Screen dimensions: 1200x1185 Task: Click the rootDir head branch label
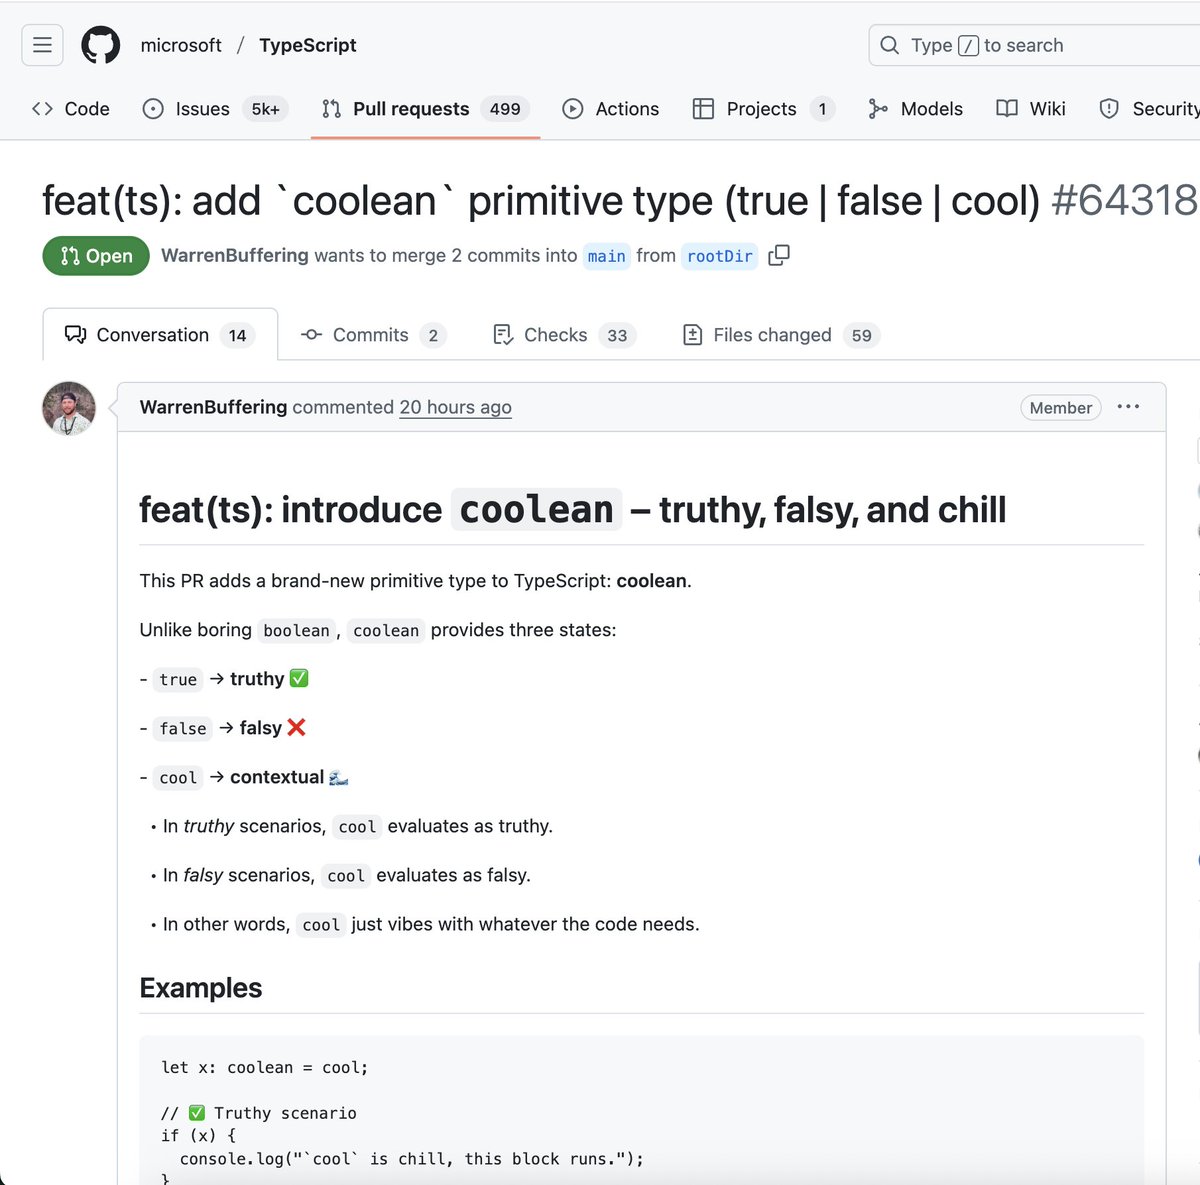pos(720,256)
